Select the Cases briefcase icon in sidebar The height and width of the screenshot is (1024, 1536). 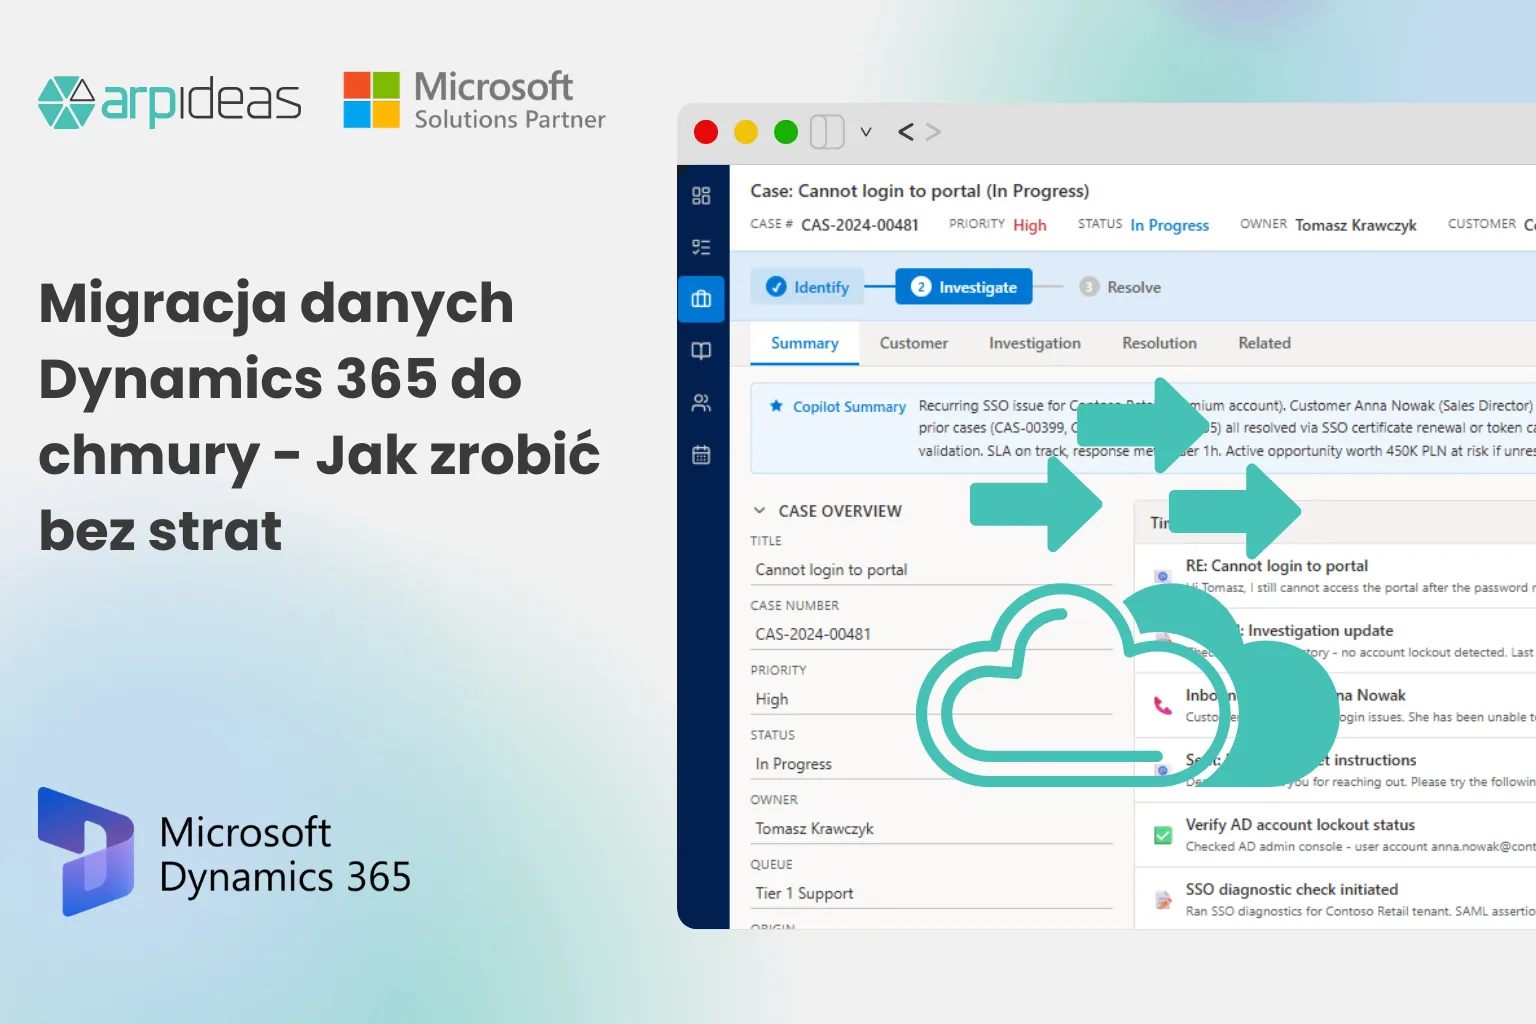[x=701, y=299]
